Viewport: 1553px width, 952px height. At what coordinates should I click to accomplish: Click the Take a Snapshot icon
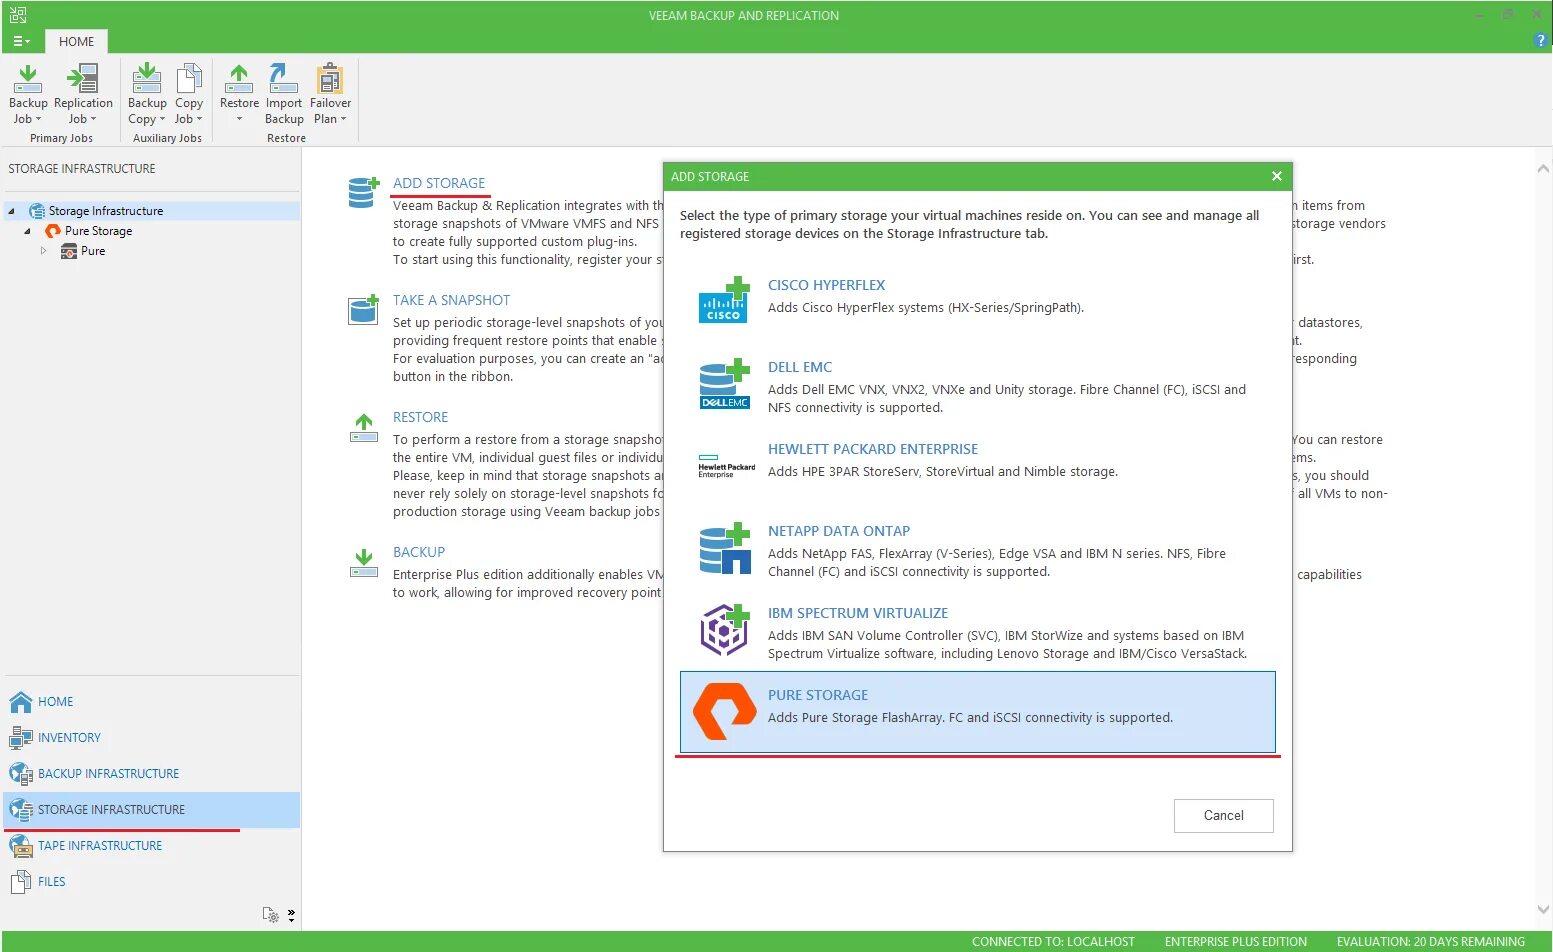pos(364,309)
